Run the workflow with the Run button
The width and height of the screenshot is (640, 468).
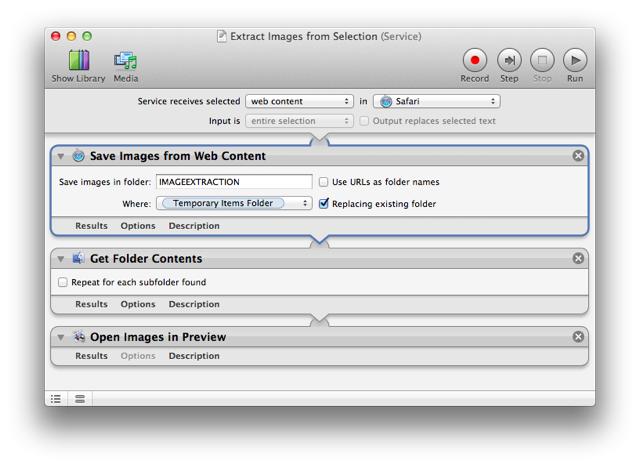(575, 60)
